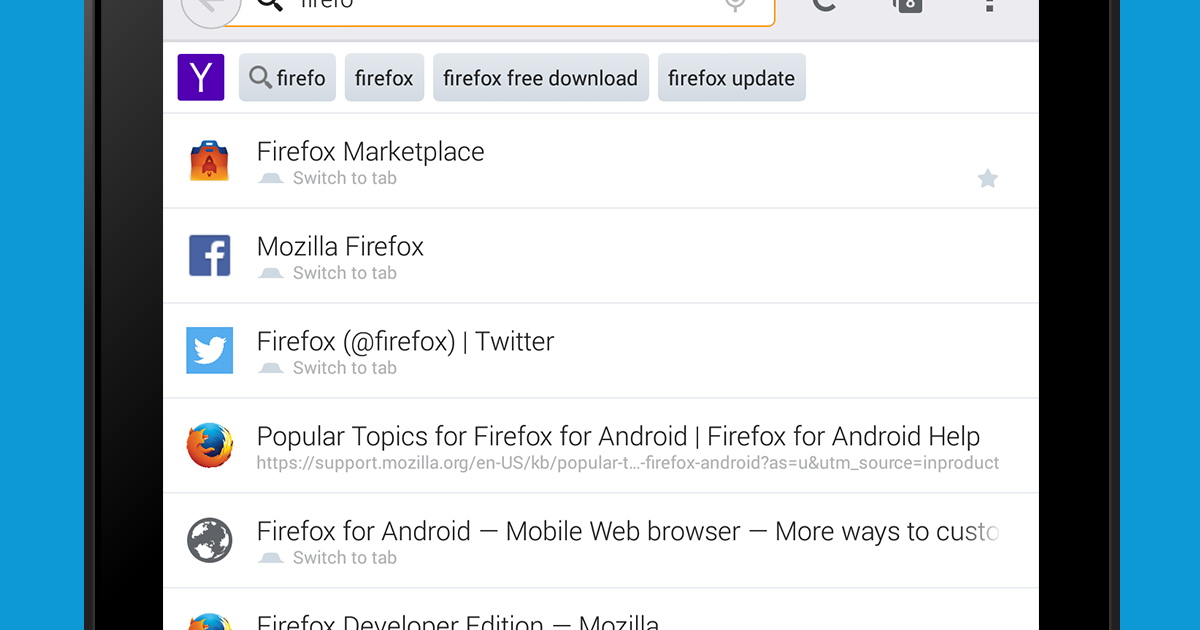Tap the back arrow button

(210, 8)
